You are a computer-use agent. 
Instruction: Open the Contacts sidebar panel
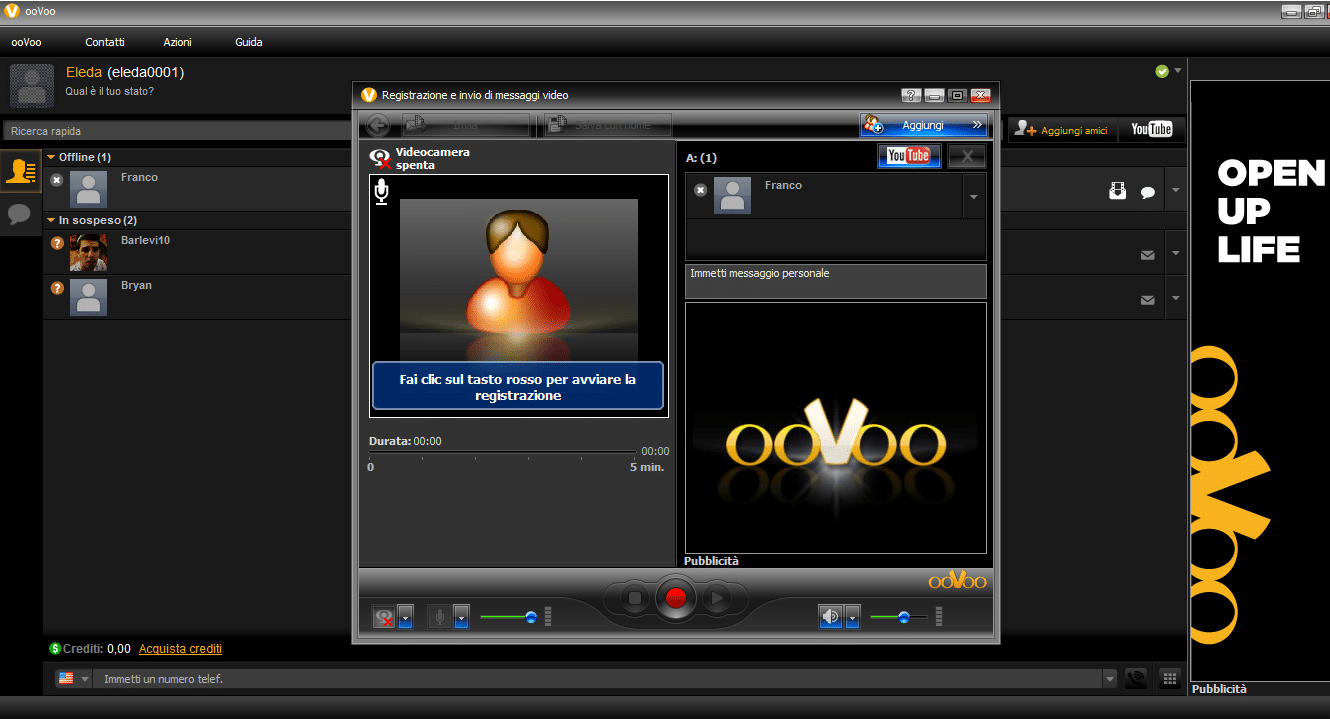coord(20,171)
